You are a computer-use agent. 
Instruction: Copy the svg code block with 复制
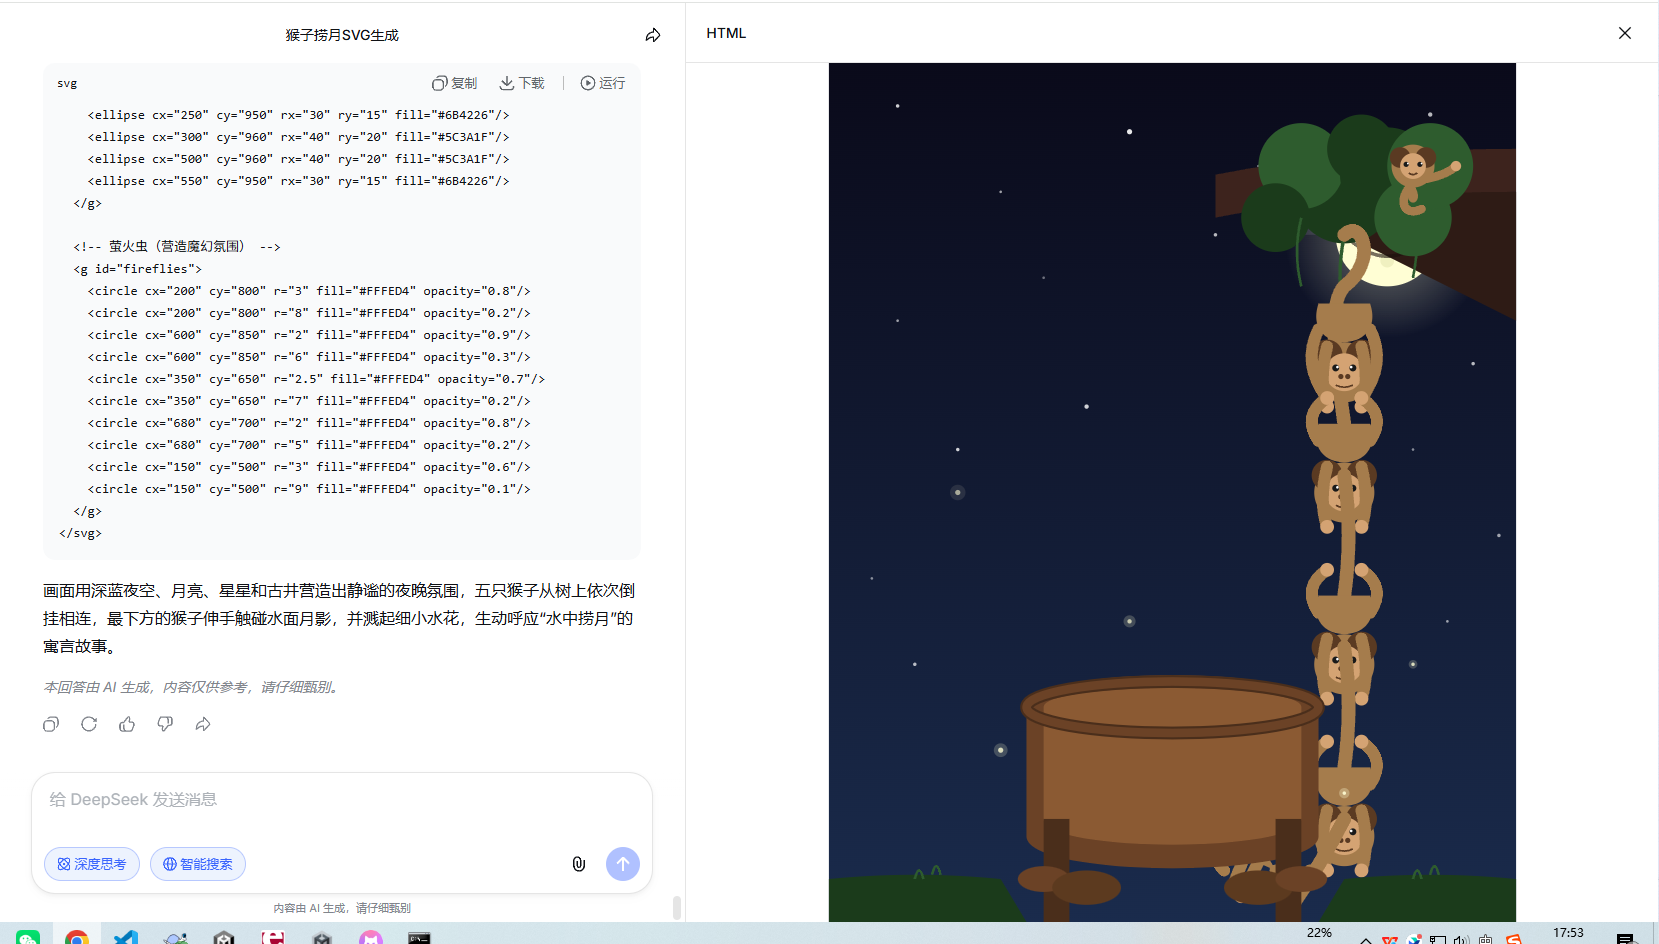[455, 83]
